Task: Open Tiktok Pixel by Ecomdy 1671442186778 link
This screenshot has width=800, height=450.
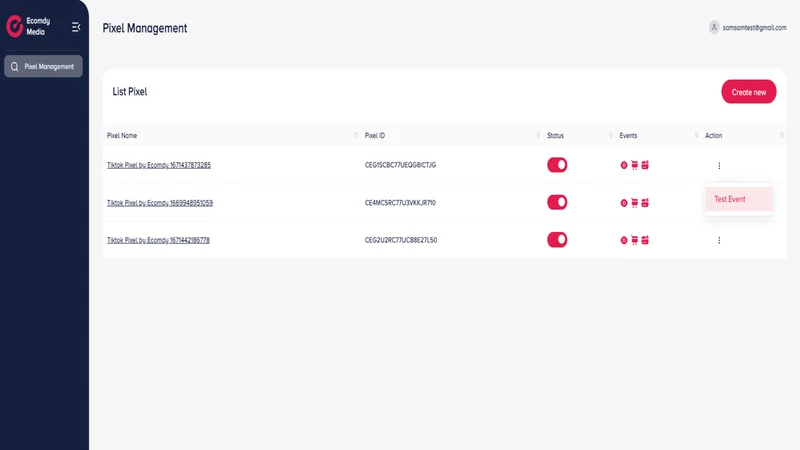Action: pyautogui.click(x=158, y=240)
